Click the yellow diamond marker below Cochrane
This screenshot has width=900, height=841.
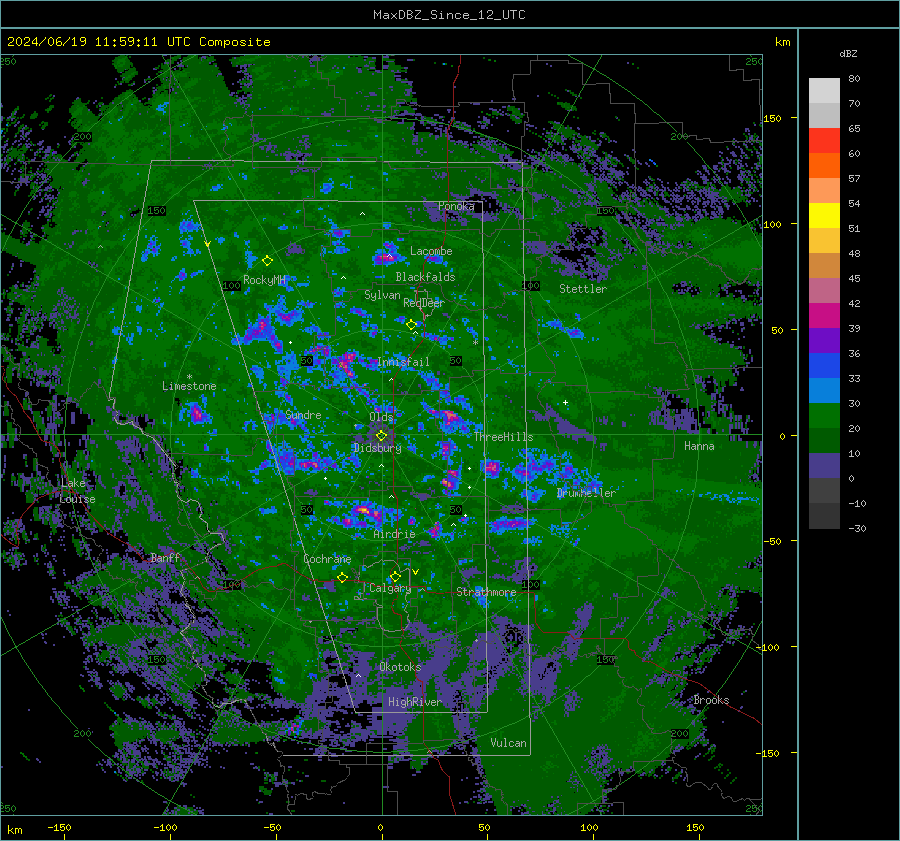[x=342, y=577]
